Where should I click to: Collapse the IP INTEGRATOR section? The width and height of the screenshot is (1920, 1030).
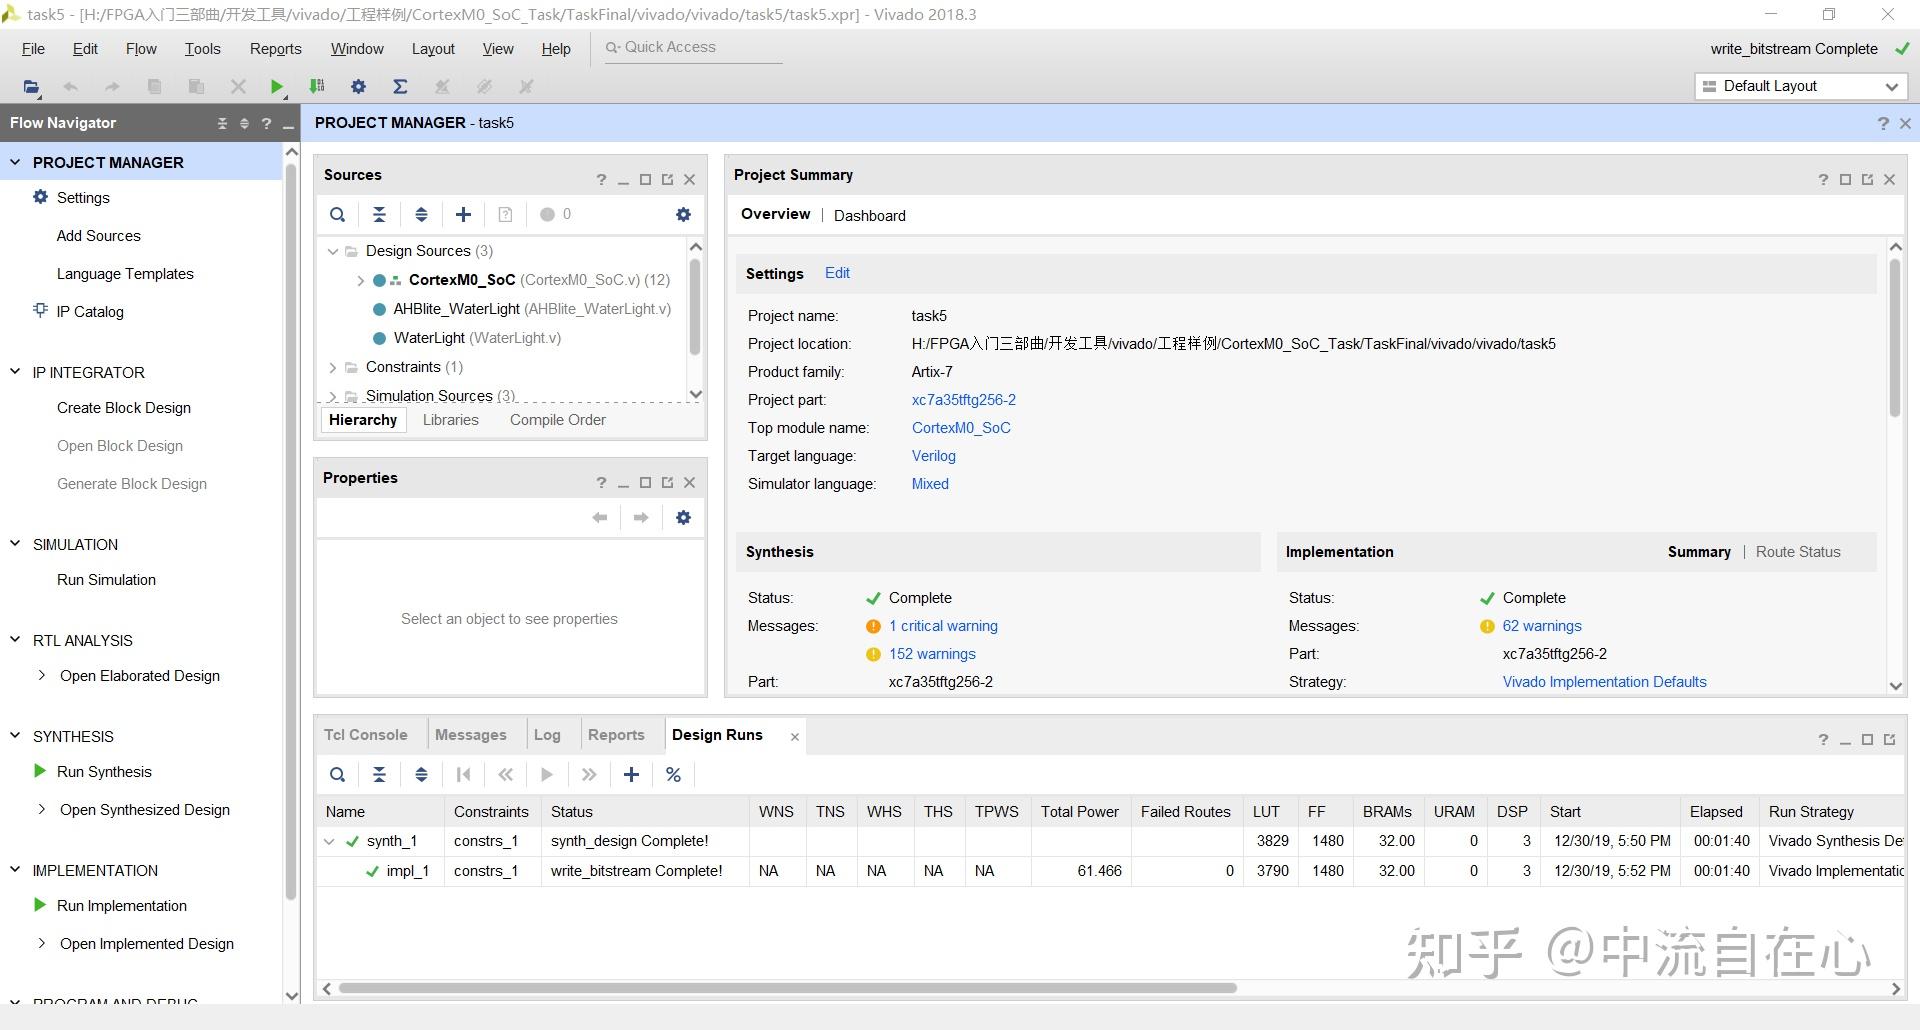point(15,371)
